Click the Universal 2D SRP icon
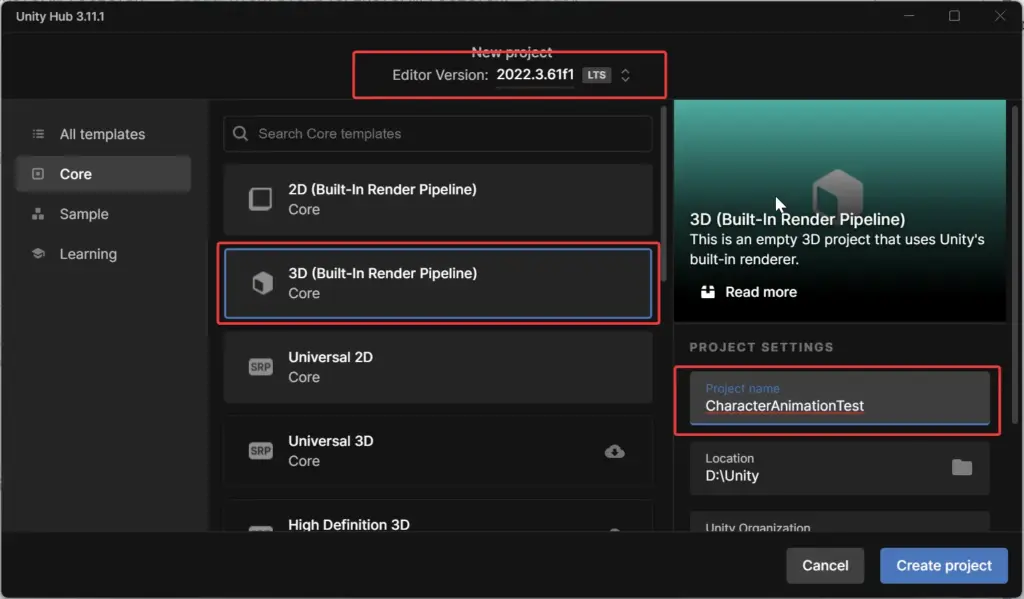 (261, 367)
